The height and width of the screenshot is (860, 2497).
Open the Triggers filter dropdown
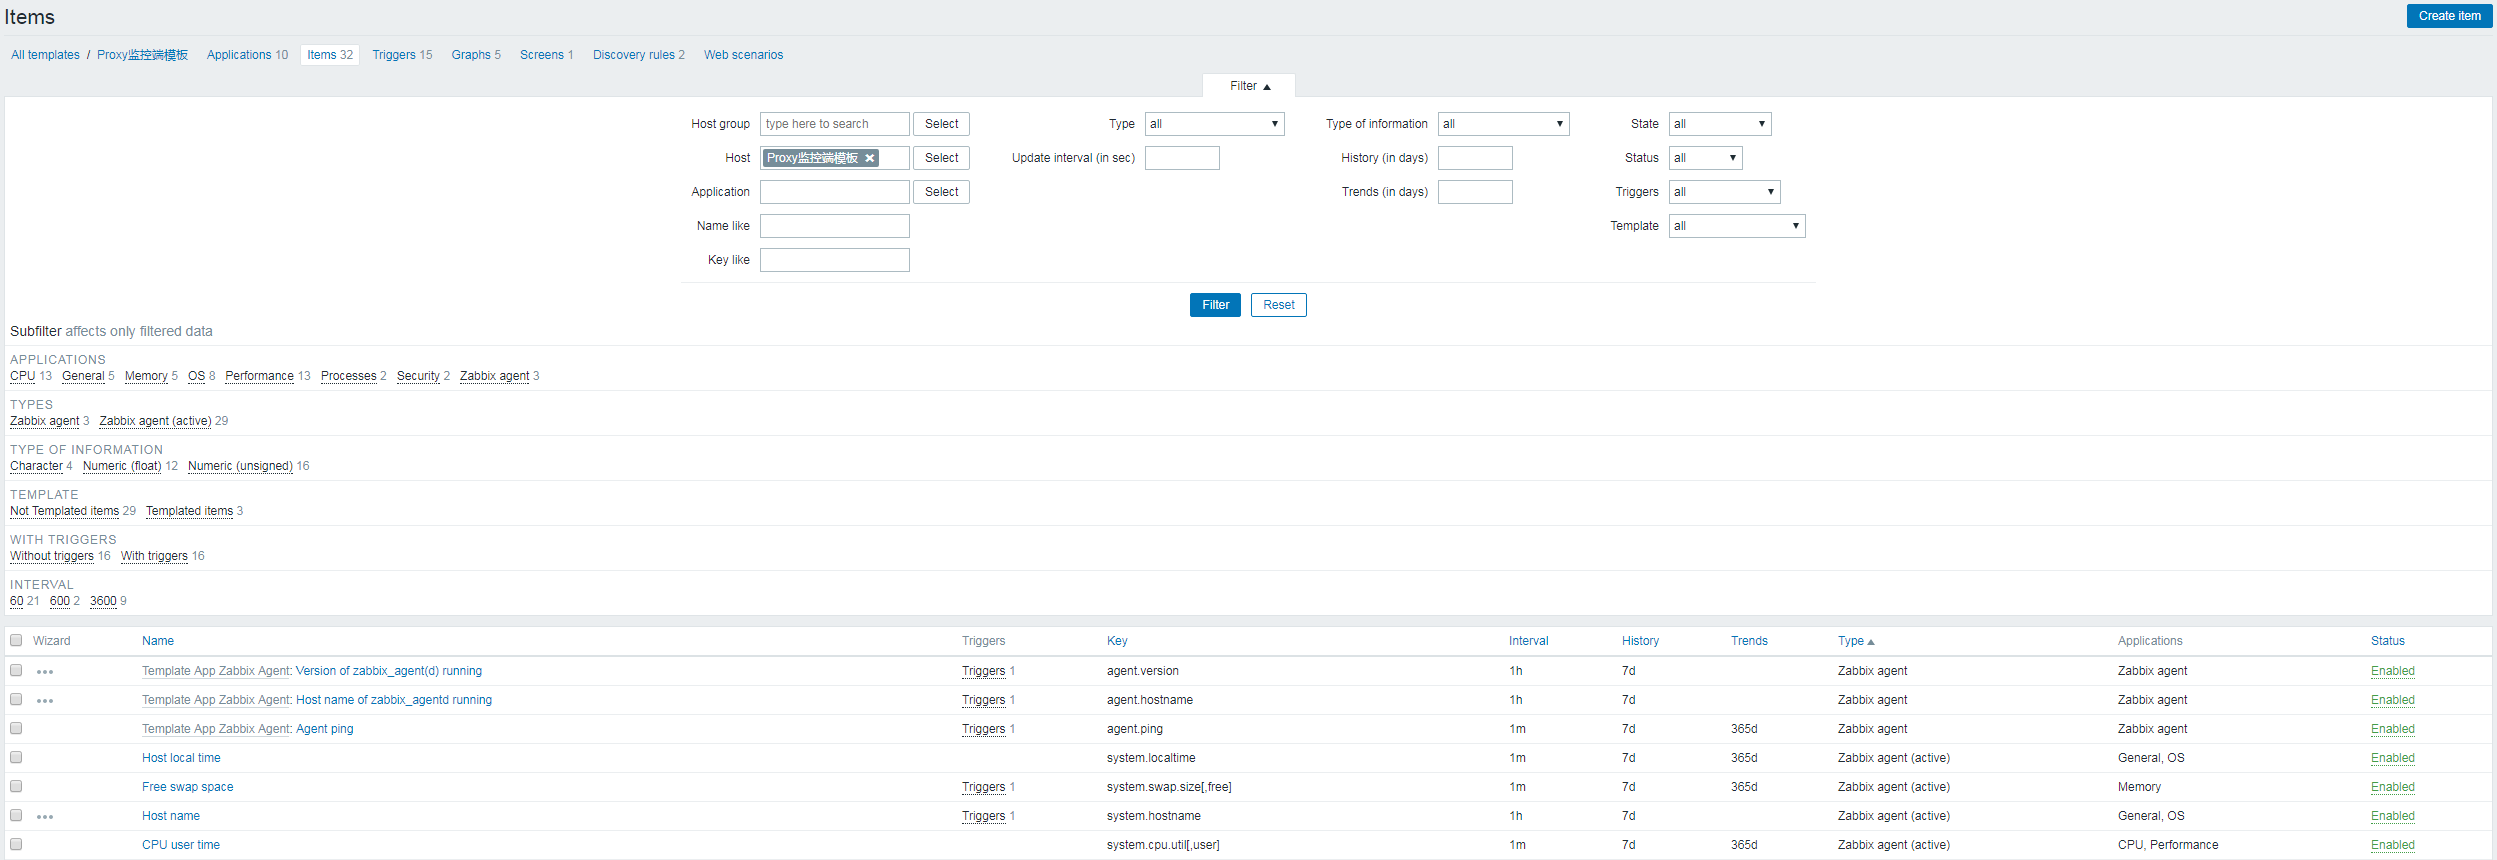(1724, 192)
